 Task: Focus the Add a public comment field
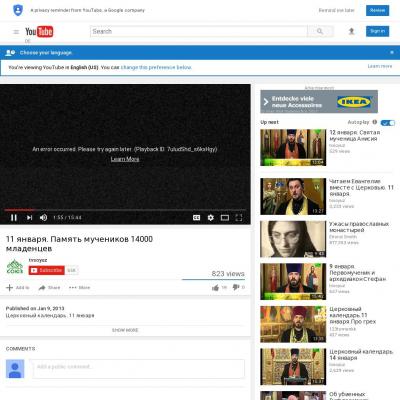[138, 368]
